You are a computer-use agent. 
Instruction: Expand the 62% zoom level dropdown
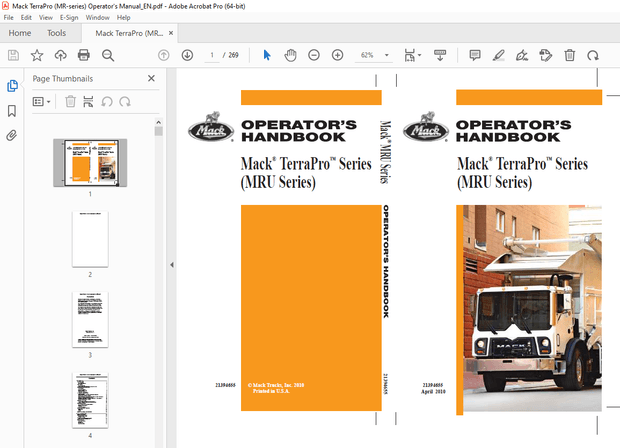(x=387, y=55)
